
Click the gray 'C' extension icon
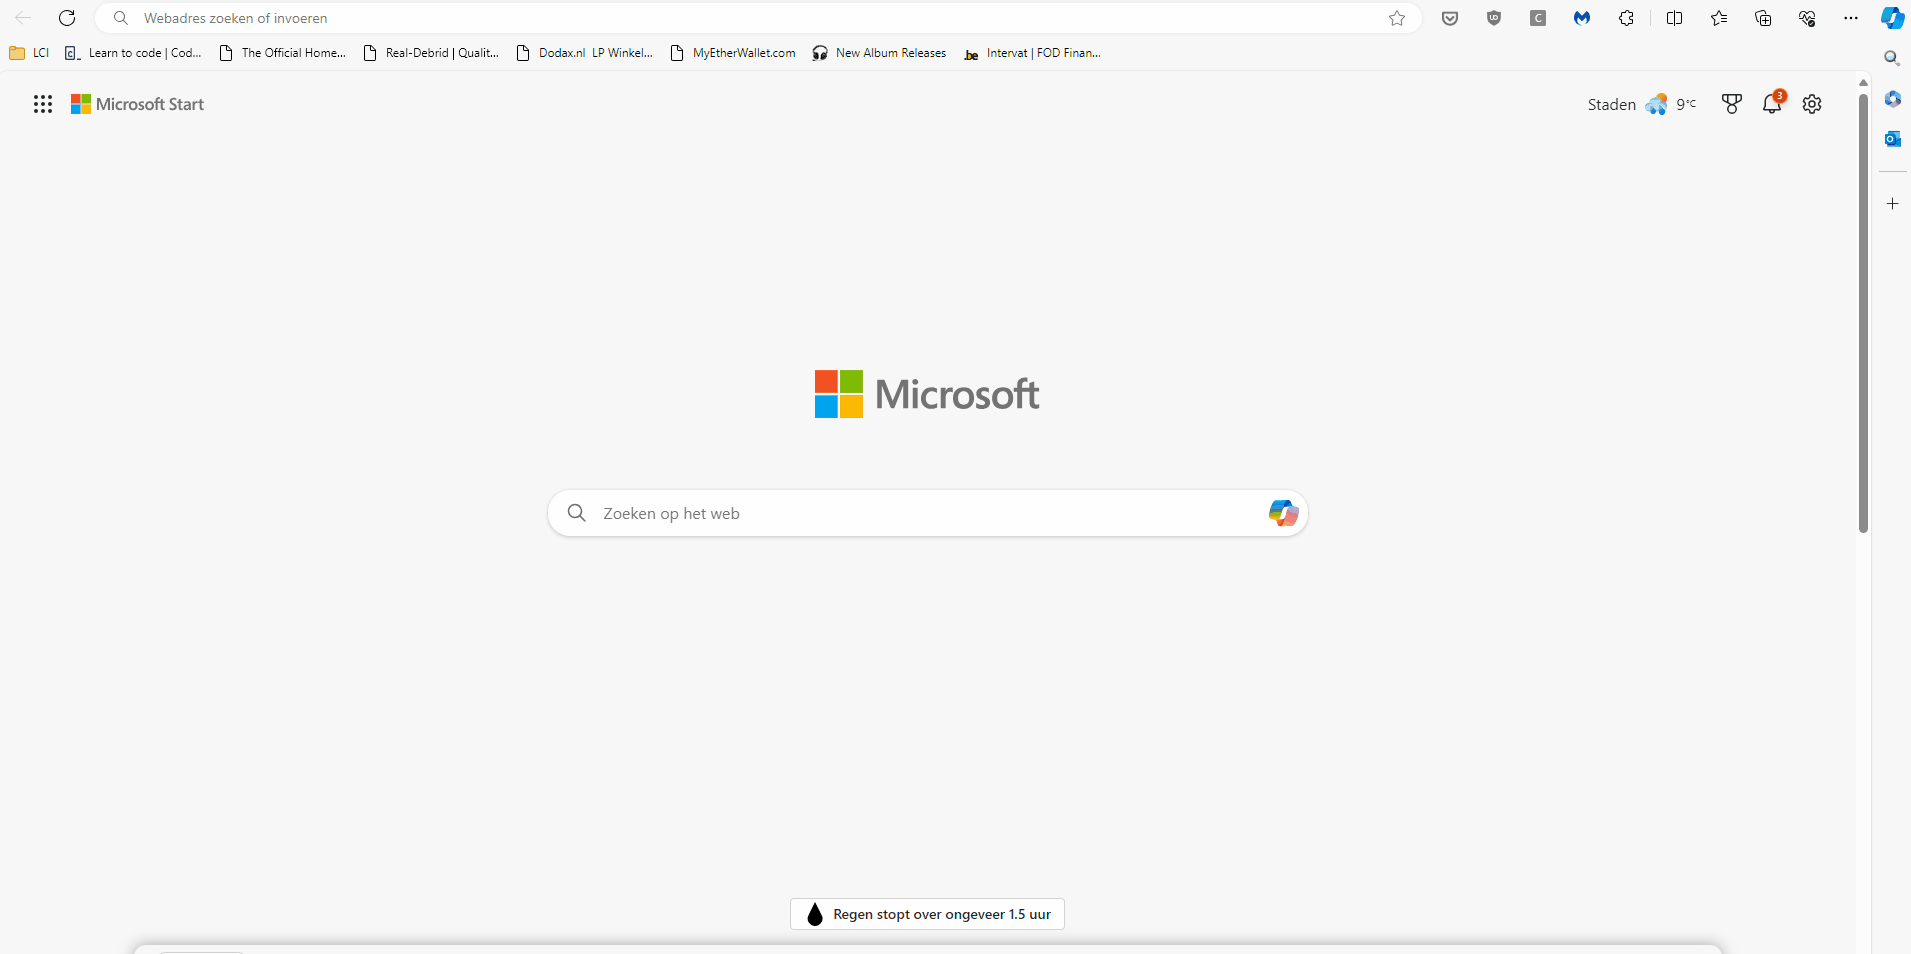pyautogui.click(x=1538, y=18)
